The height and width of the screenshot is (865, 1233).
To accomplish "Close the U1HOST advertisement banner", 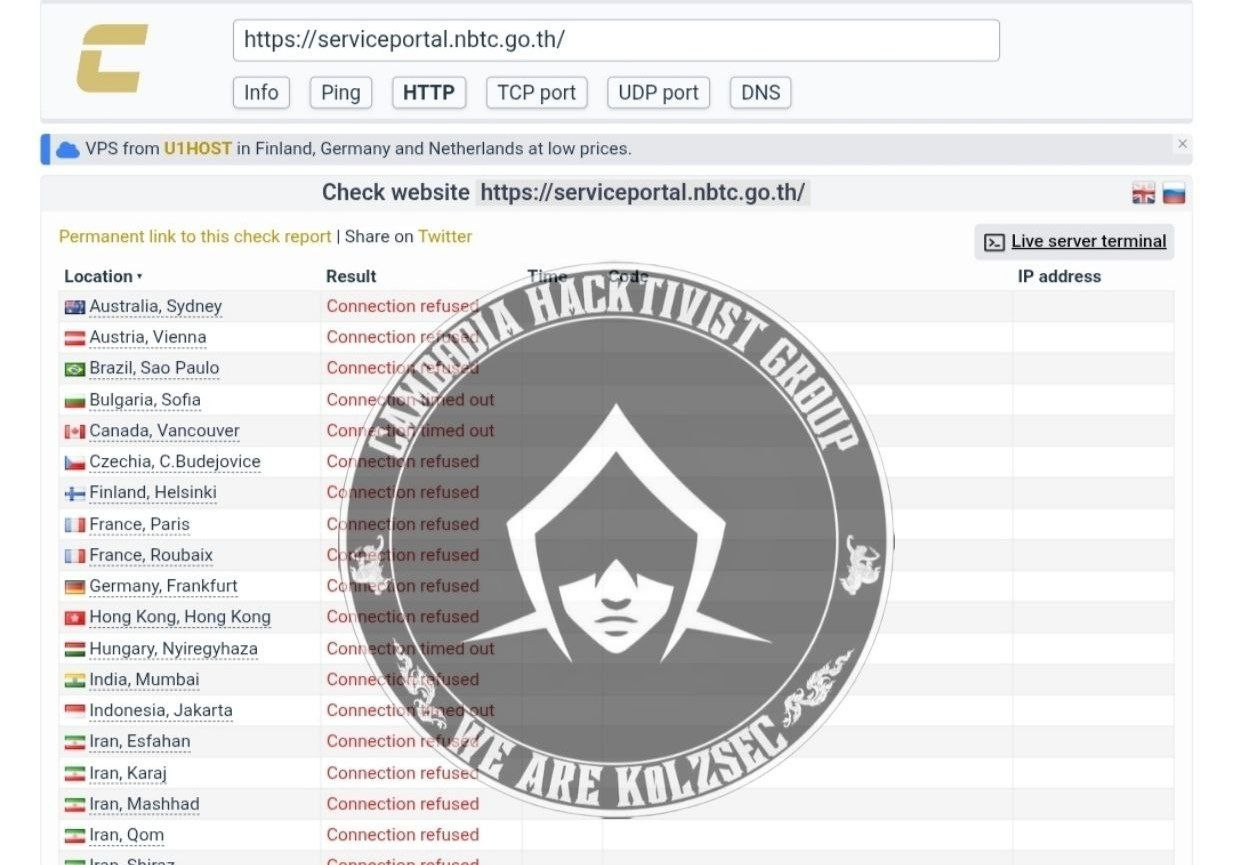I will coord(1182,144).
